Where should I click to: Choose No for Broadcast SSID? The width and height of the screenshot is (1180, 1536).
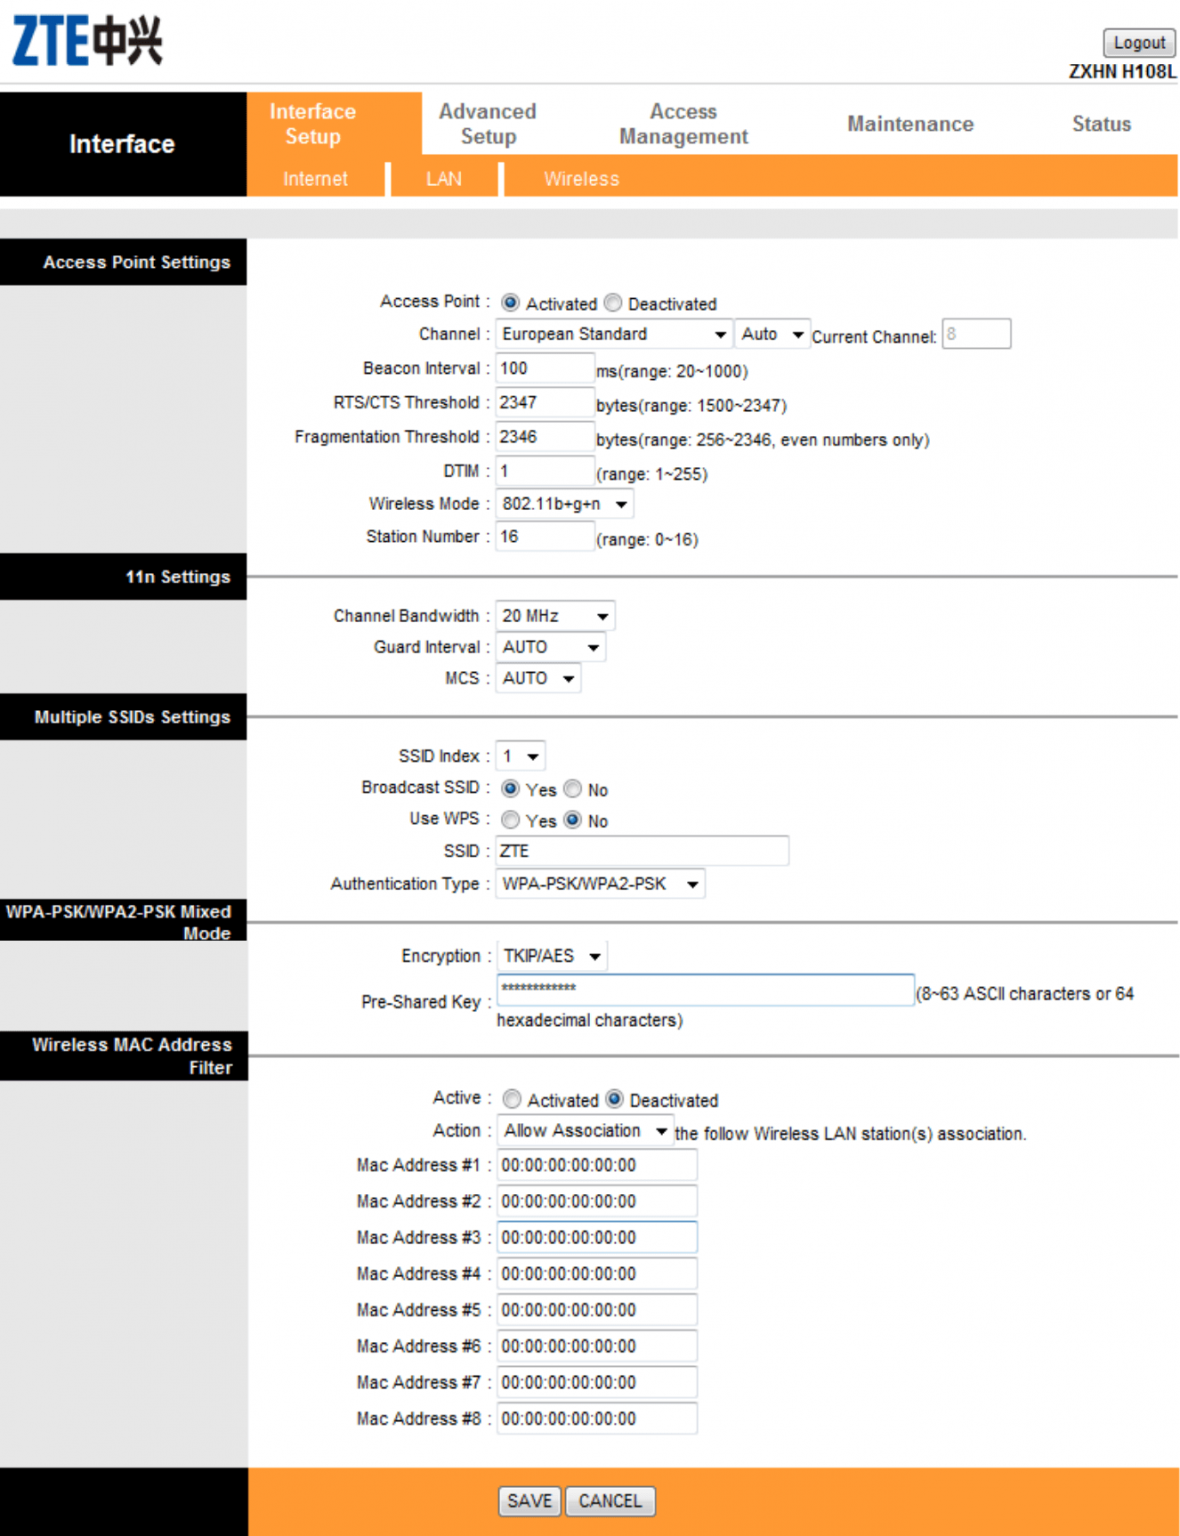point(572,788)
